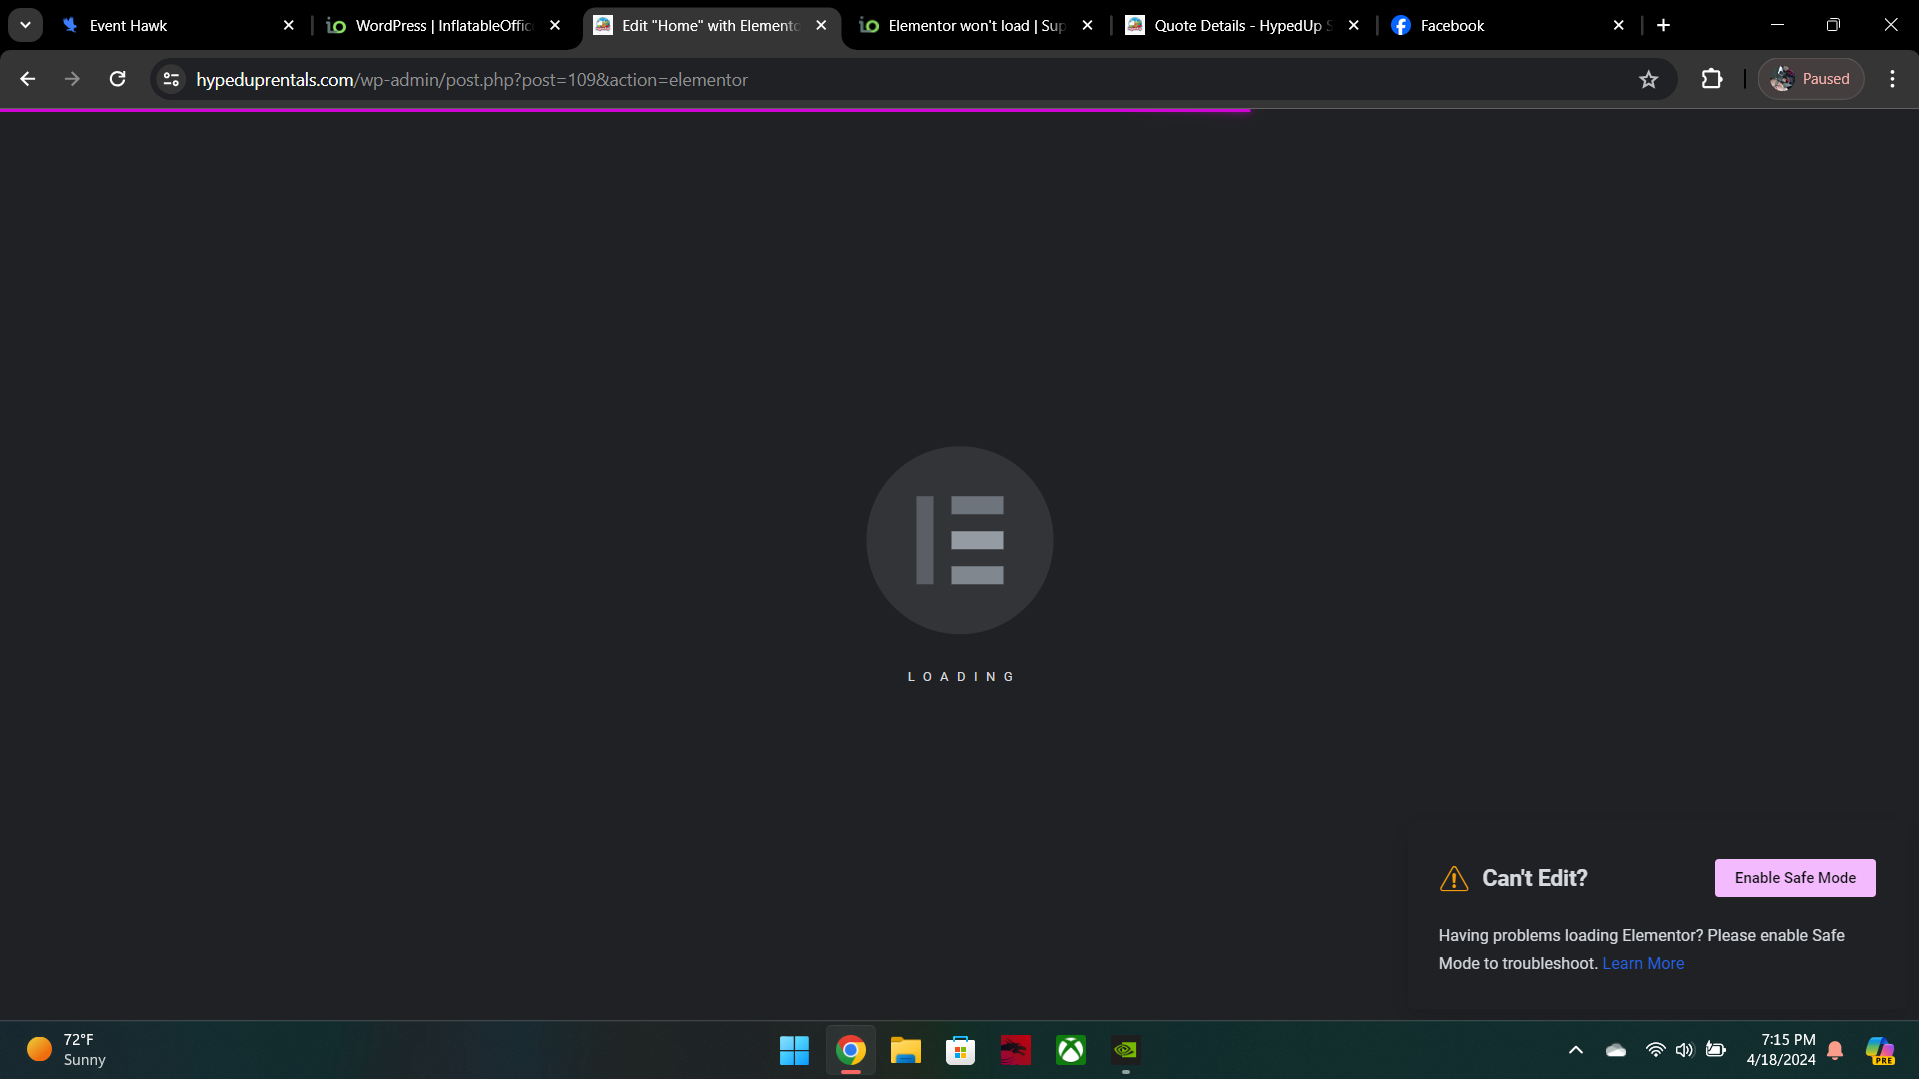
Task: Open the Windows Start menu
Action: pyautogui.click(x=794, y=1050)
